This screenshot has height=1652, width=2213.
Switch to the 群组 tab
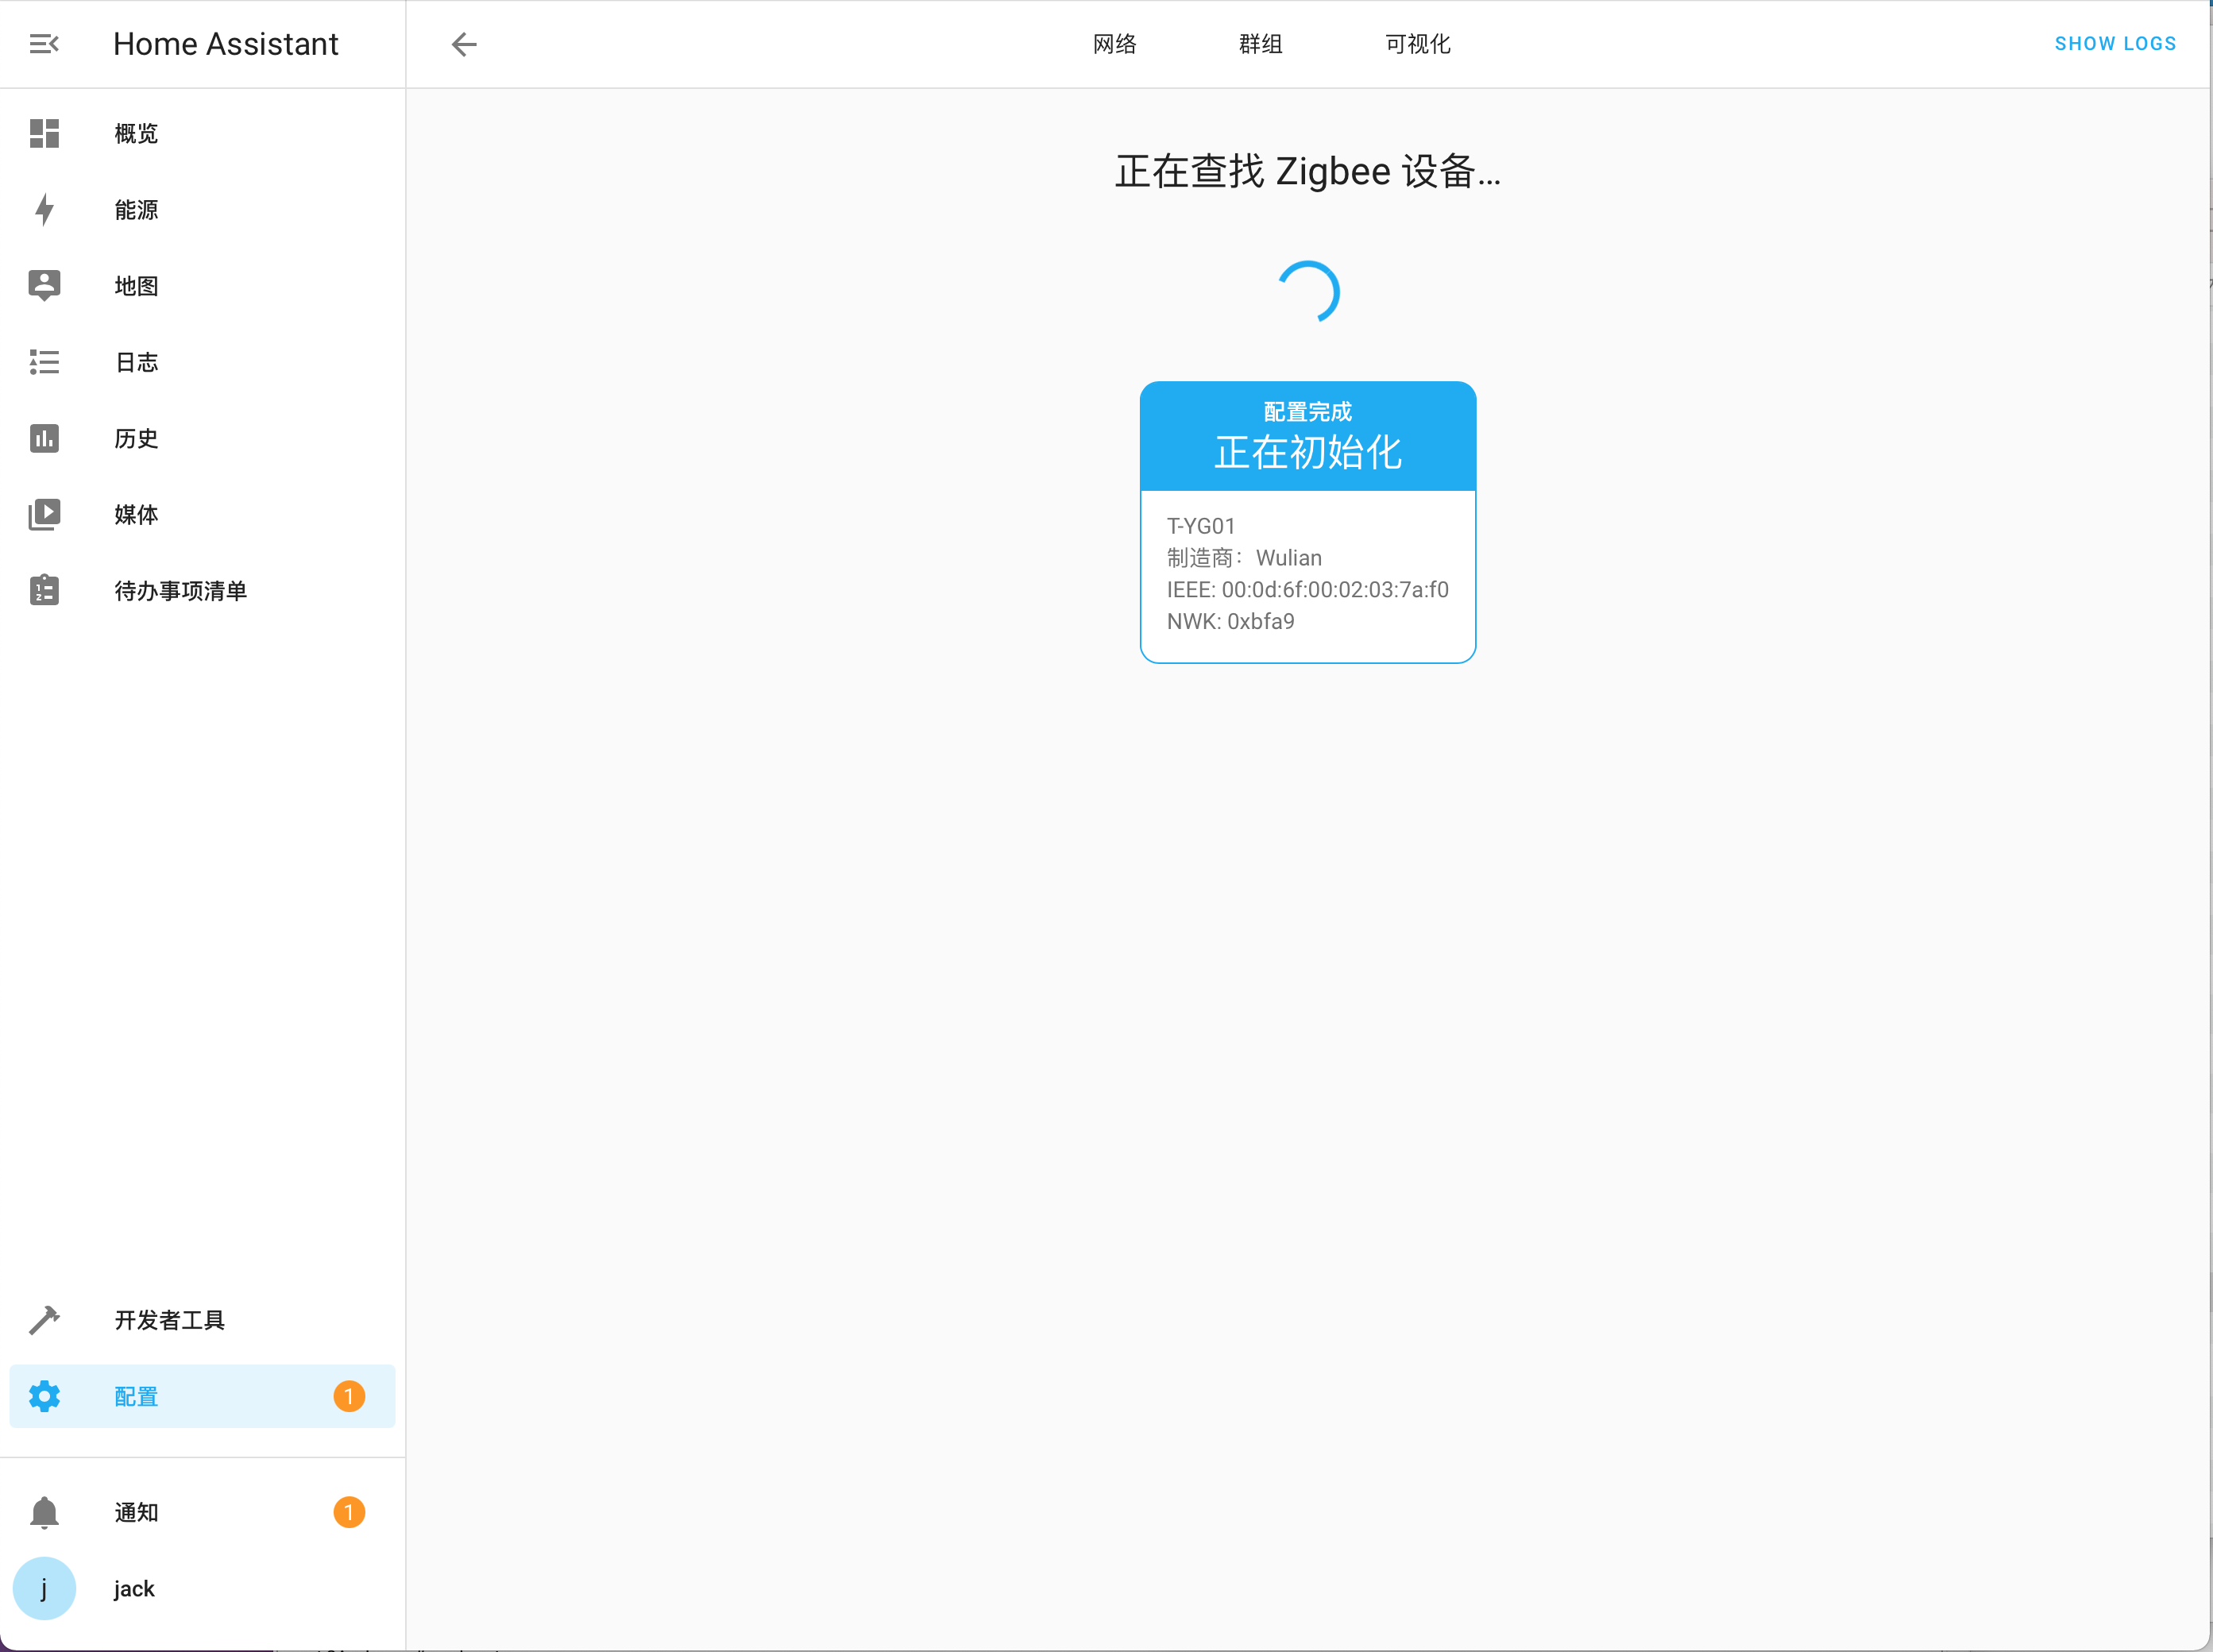(1260, 44)
